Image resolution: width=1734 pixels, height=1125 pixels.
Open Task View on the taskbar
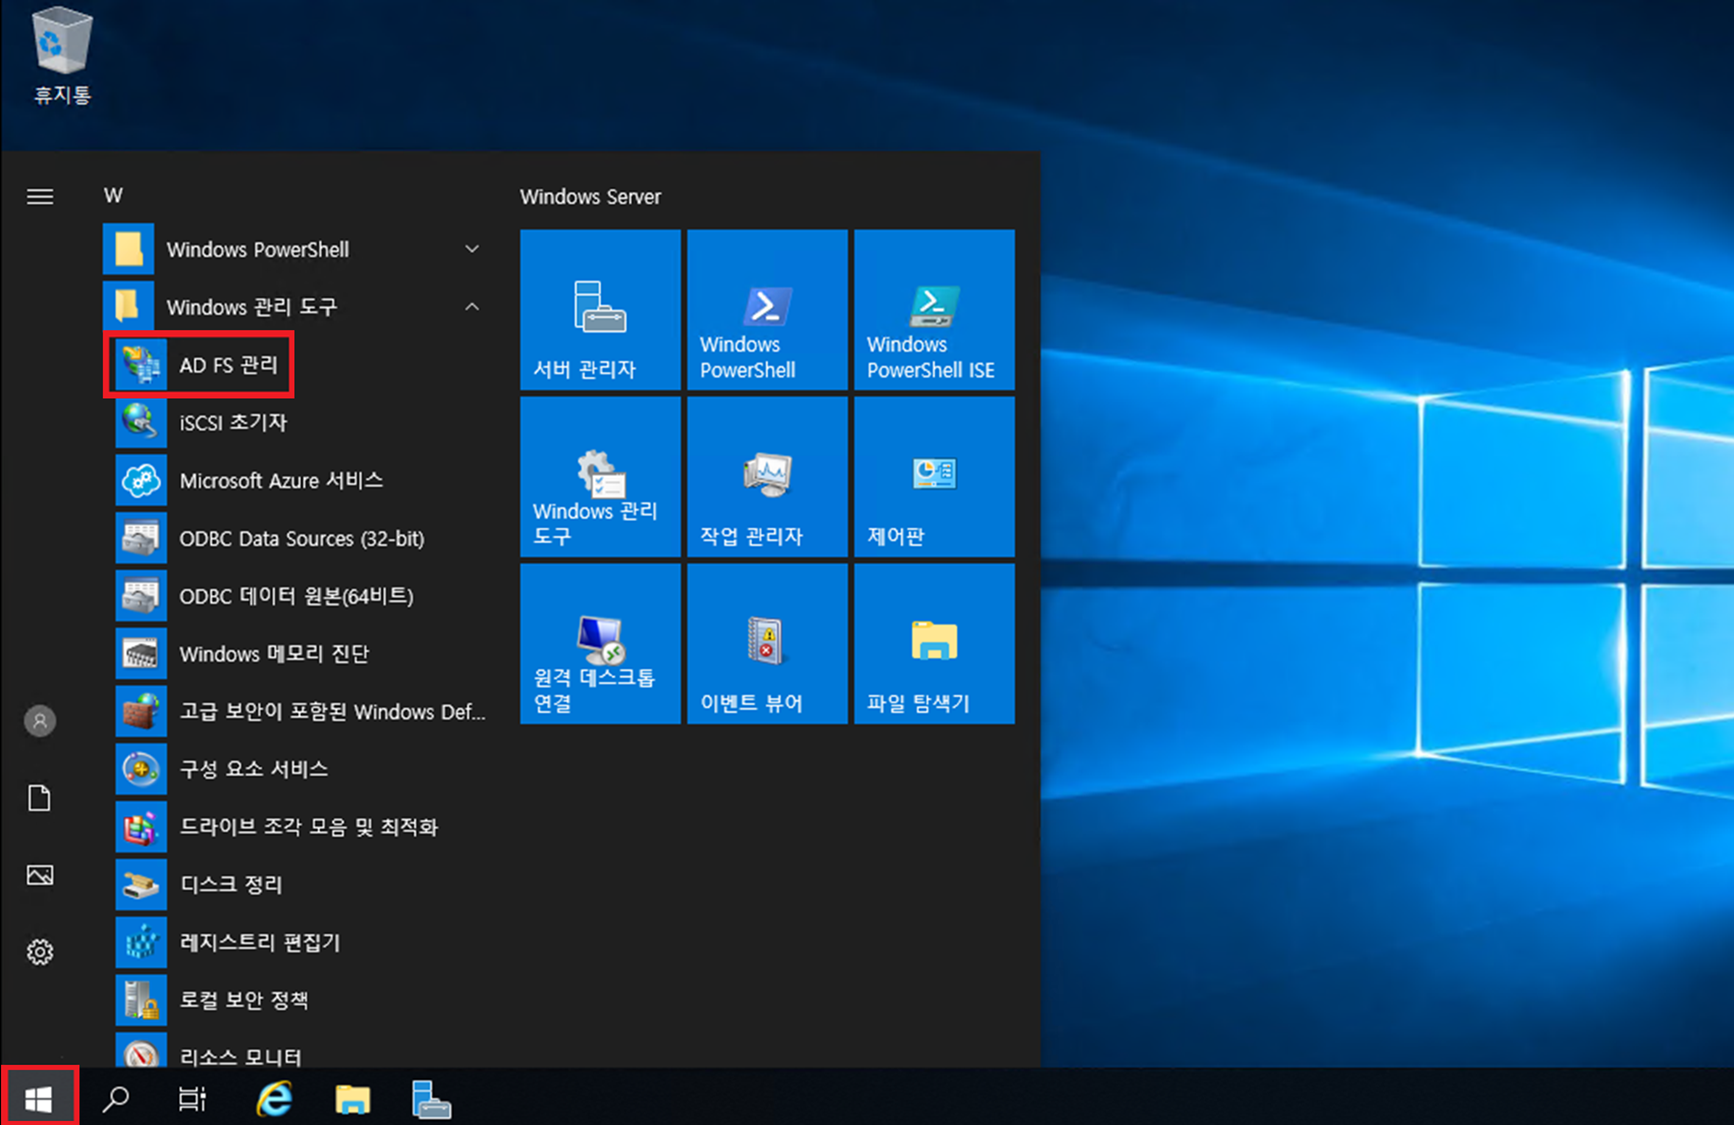192,1099
